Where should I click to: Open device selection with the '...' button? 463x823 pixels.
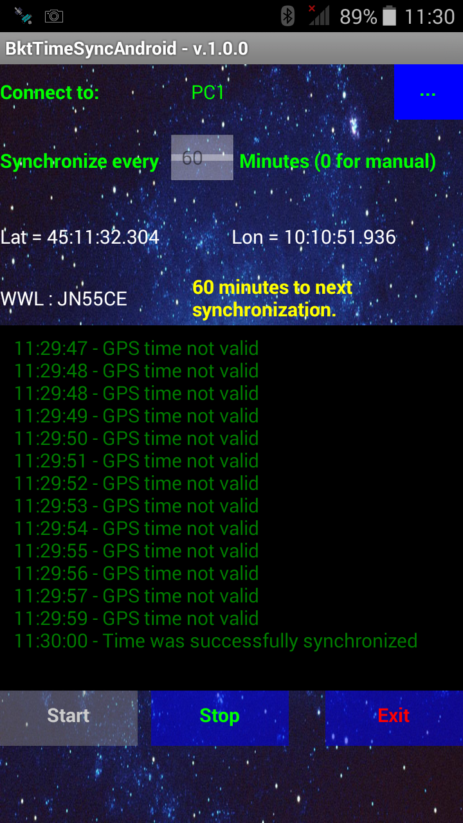428,92
